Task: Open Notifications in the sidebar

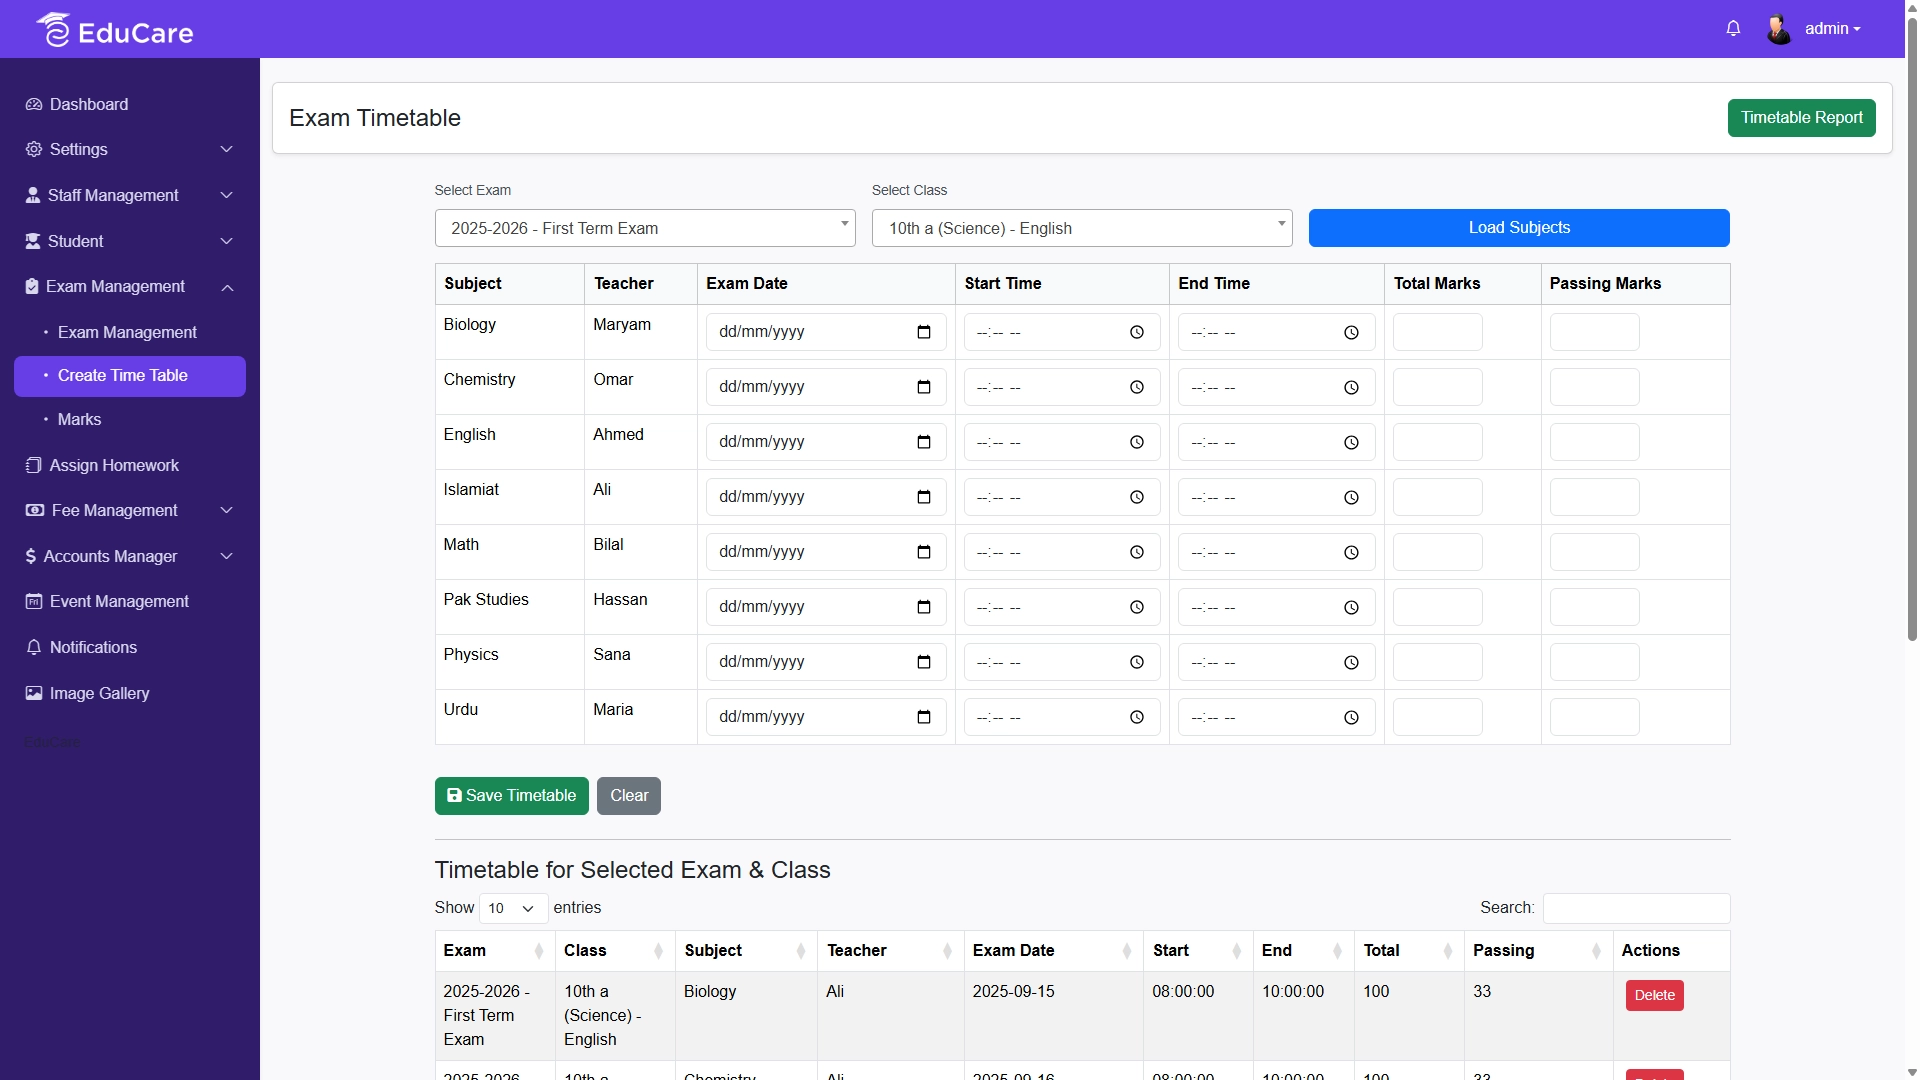Action: (x=130, y=647)
